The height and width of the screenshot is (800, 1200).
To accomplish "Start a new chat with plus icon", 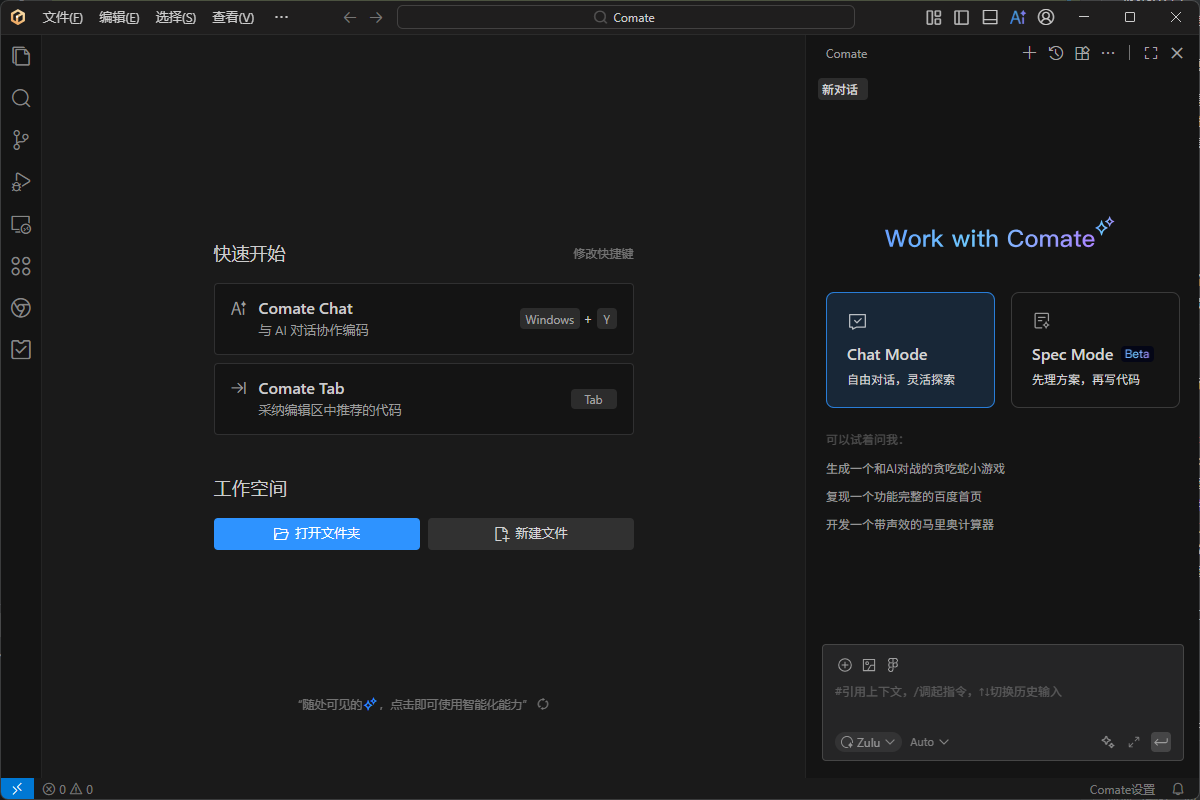I will 1029,53.
